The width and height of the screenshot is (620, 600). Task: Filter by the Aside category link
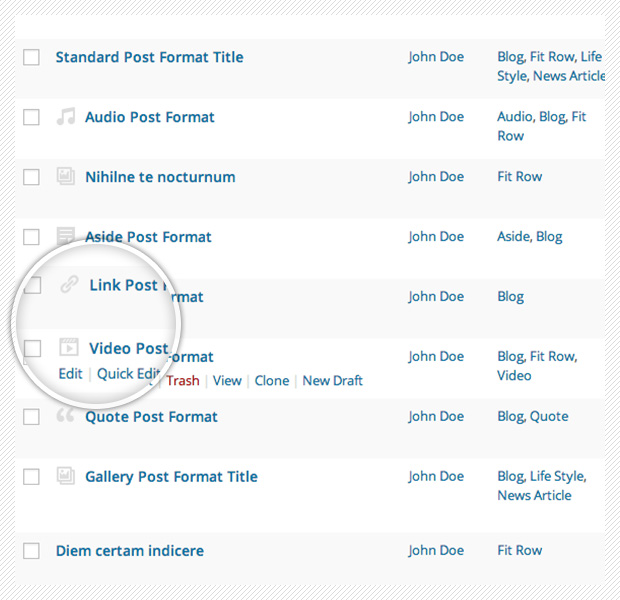(x=514, y=237)
